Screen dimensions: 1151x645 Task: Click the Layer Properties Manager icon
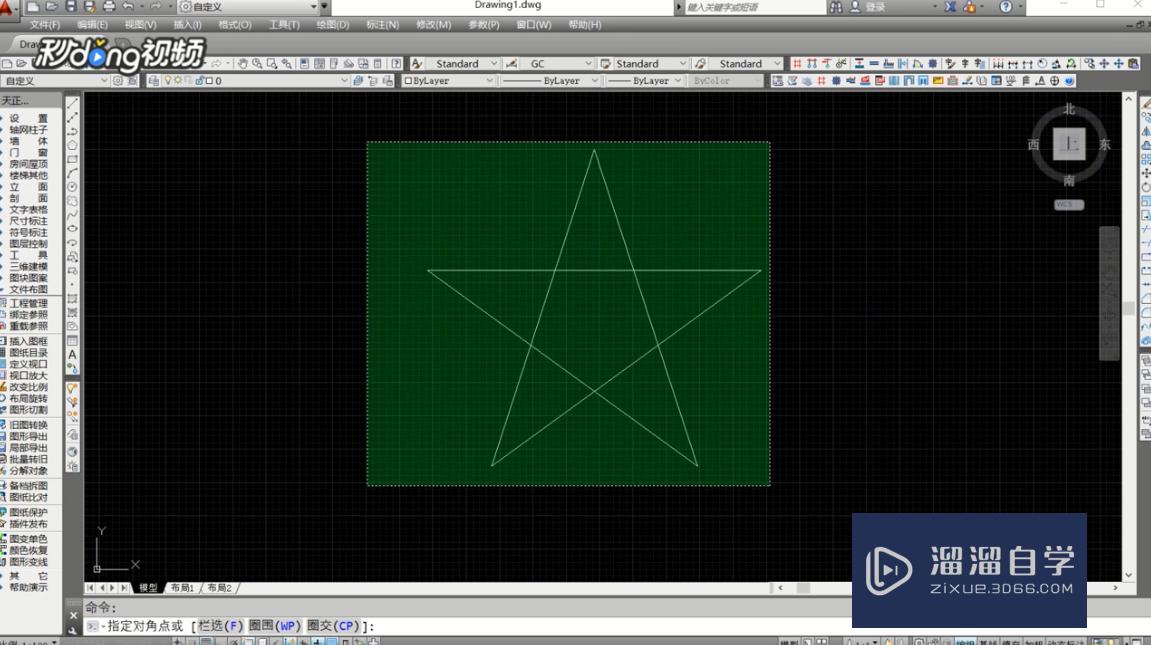[153, 81]
